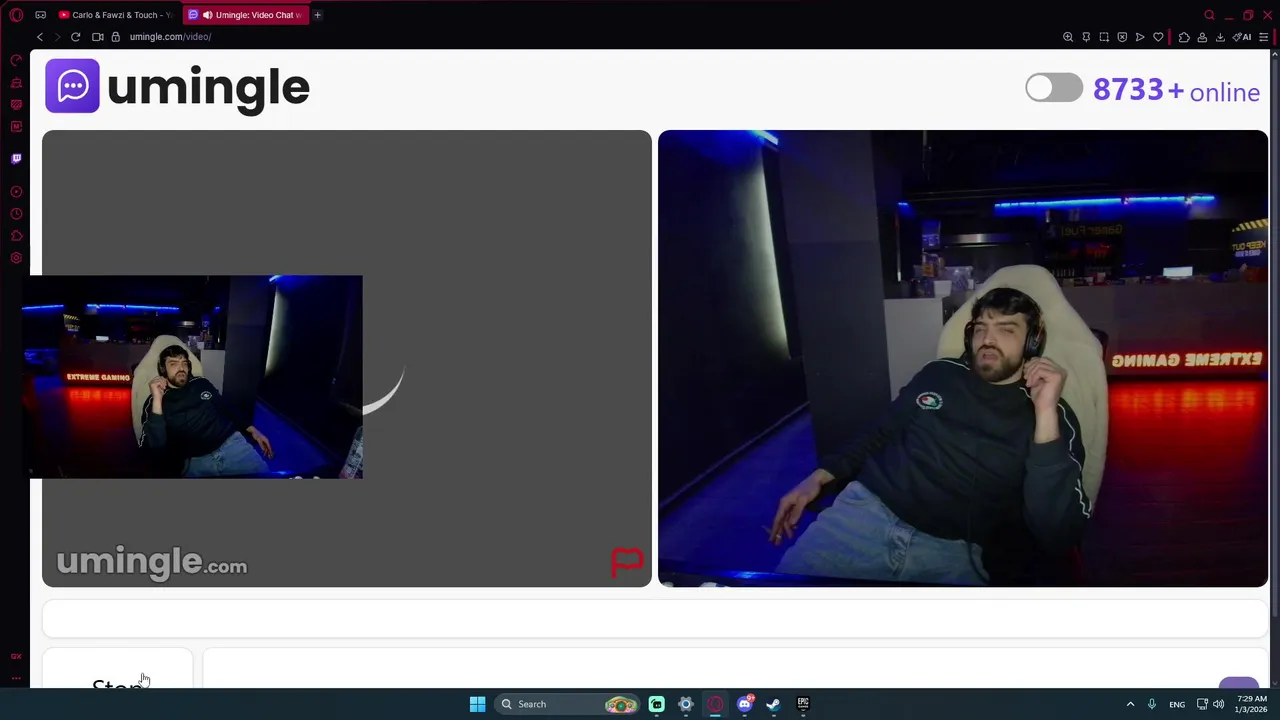Open the settings gear app in taskbar
1280x720 pixels.
coord(686,704)
